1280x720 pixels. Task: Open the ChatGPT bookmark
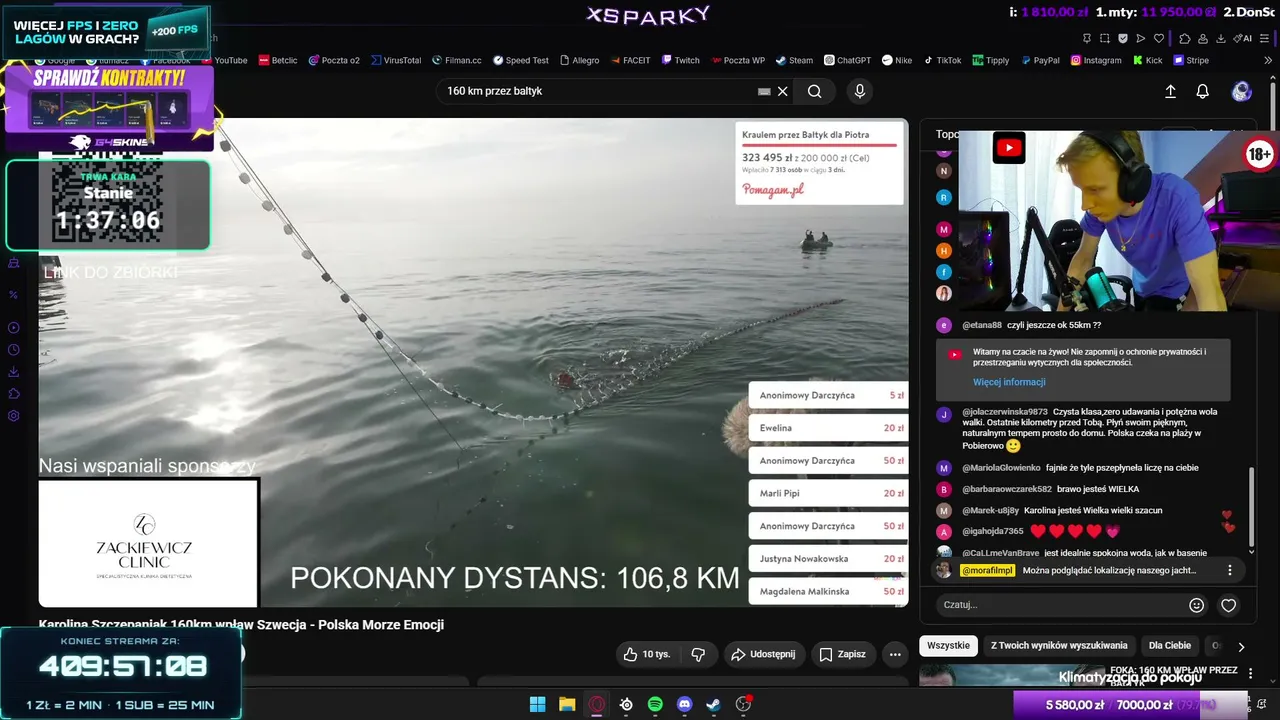[847, 60]
